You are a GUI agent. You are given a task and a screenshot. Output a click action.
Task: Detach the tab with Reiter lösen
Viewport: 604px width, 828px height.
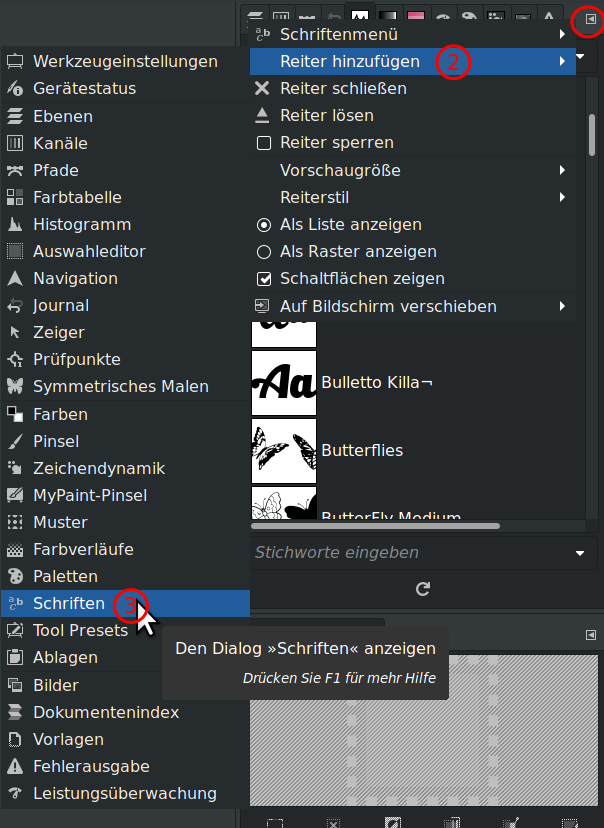tap(412, 115)
